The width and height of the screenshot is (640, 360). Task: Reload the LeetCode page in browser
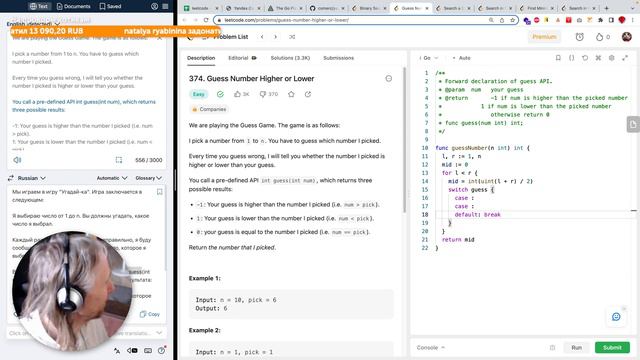click(x=206, y=20)
